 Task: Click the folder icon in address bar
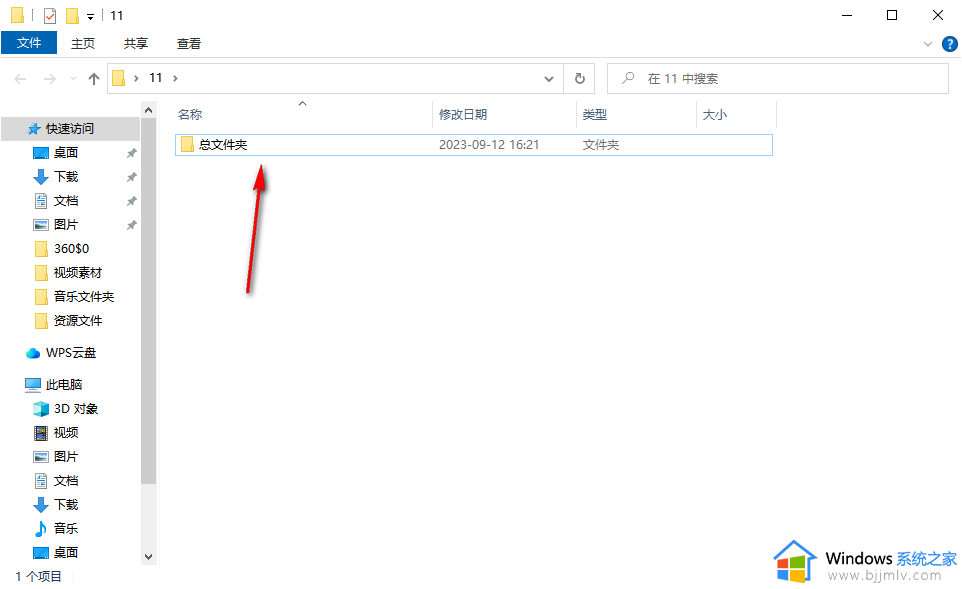pyautogui.click(x=119, y=78)
